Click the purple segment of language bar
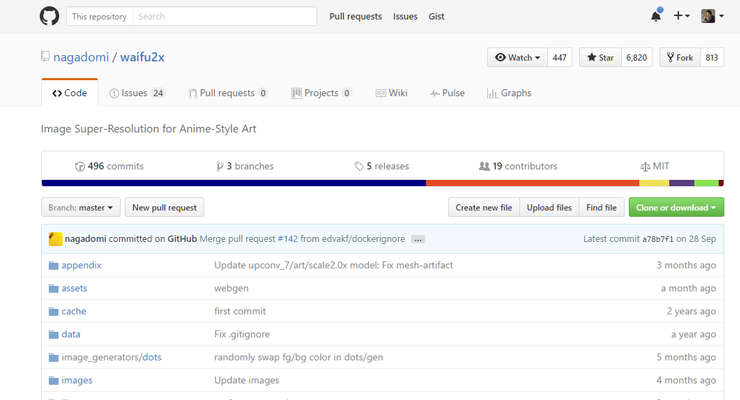The height and width of the screenshot is (400, 740). tap(681, 183)
